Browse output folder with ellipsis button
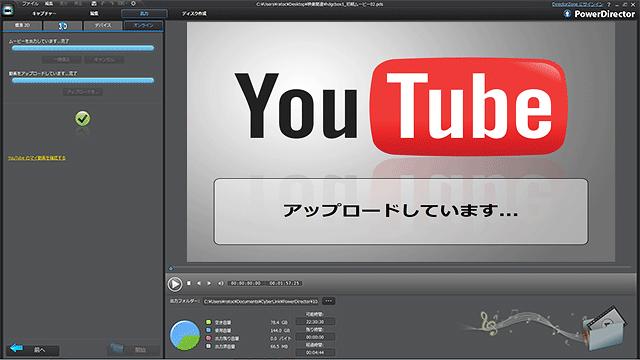Viewport: 640px width, 360px height. [x=329, y=301]
